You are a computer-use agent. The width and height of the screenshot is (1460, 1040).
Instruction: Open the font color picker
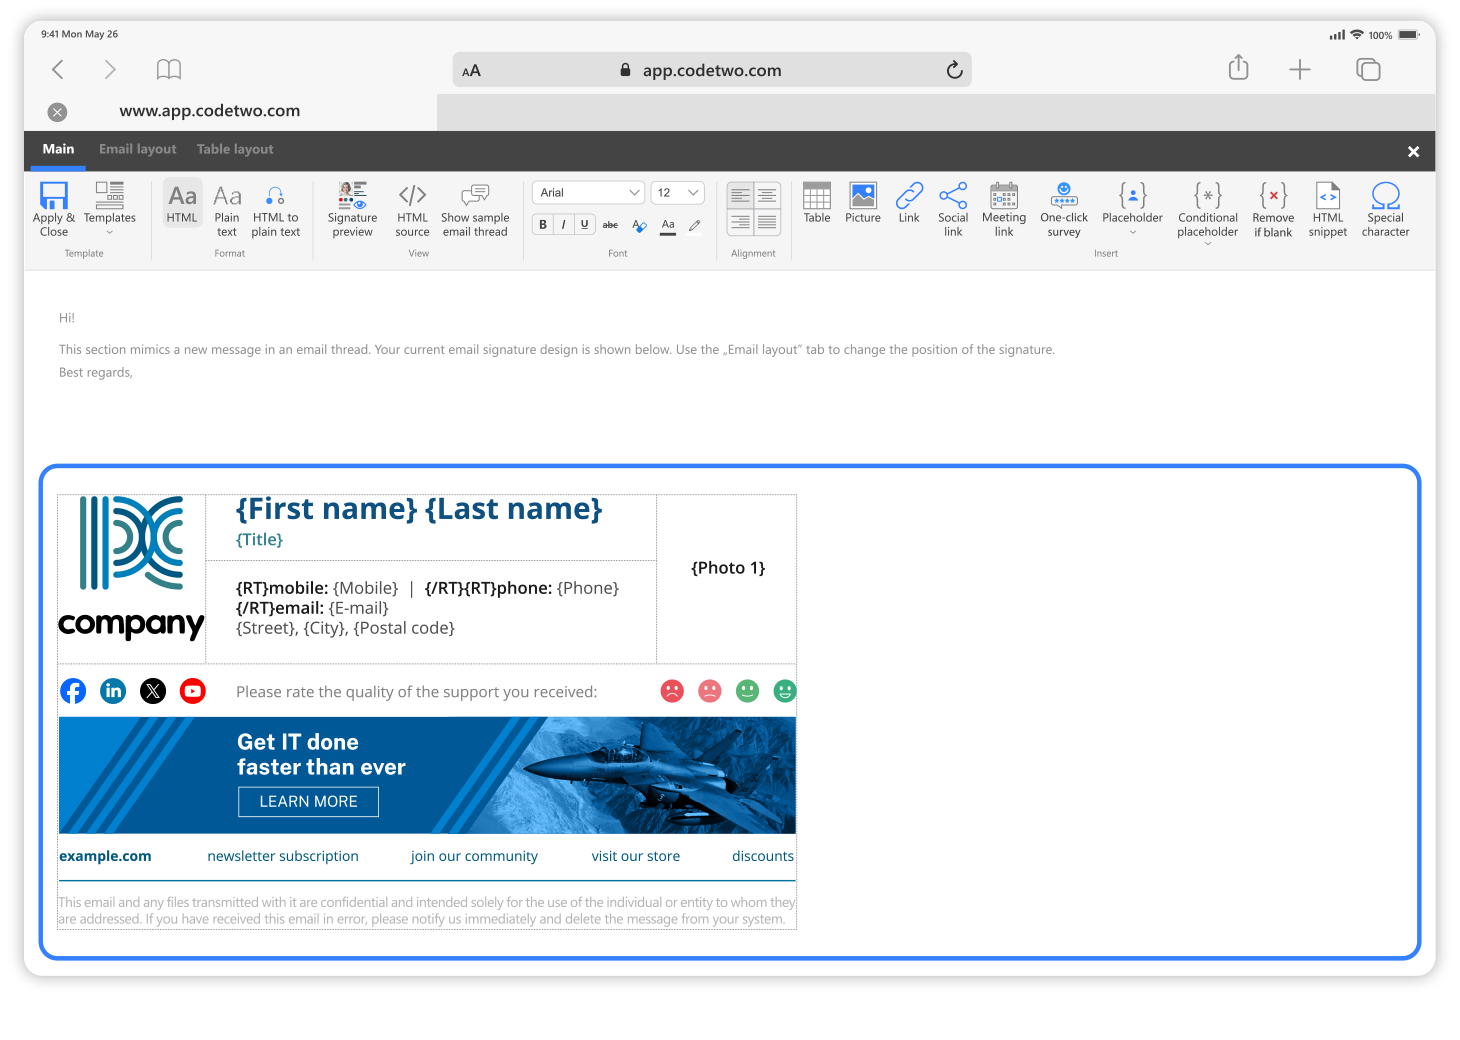[x=668, y=226]
